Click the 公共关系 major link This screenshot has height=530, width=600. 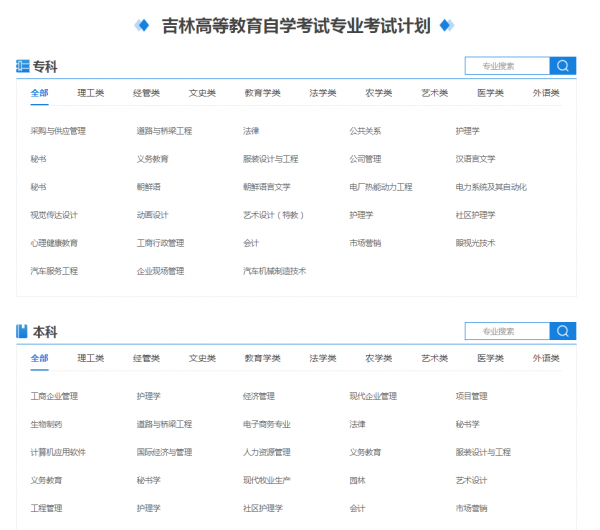click(365, 131)
